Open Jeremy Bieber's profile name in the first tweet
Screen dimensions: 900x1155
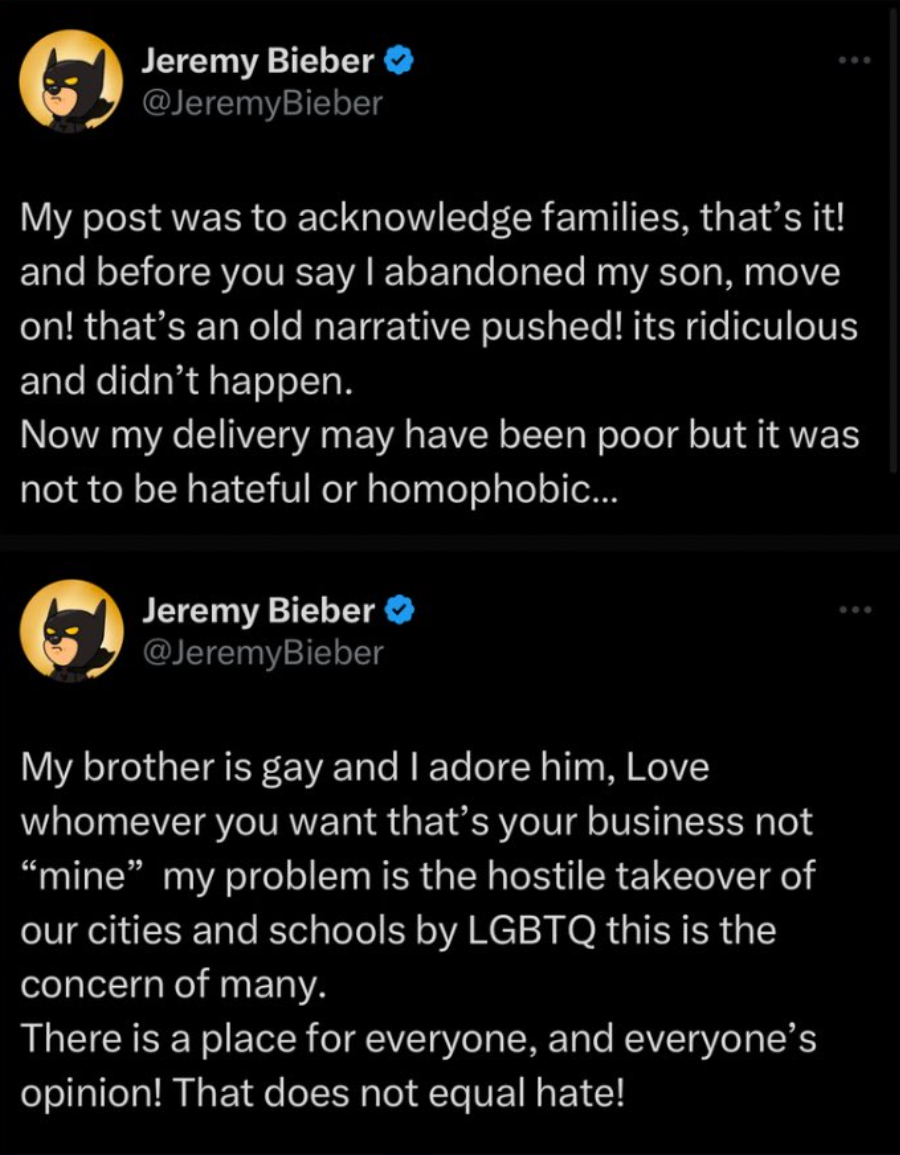pos(258,63)
